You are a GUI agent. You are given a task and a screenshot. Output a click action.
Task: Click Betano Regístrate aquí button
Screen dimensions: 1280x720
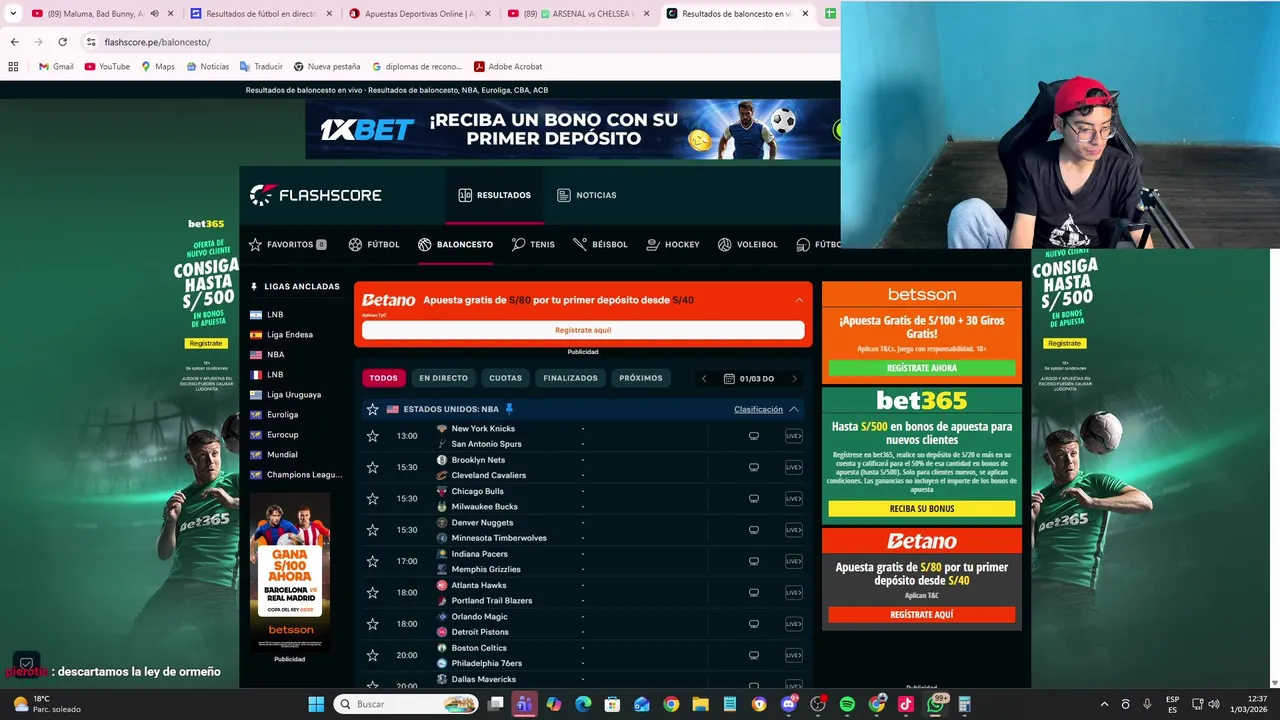[x=583, y=330]
